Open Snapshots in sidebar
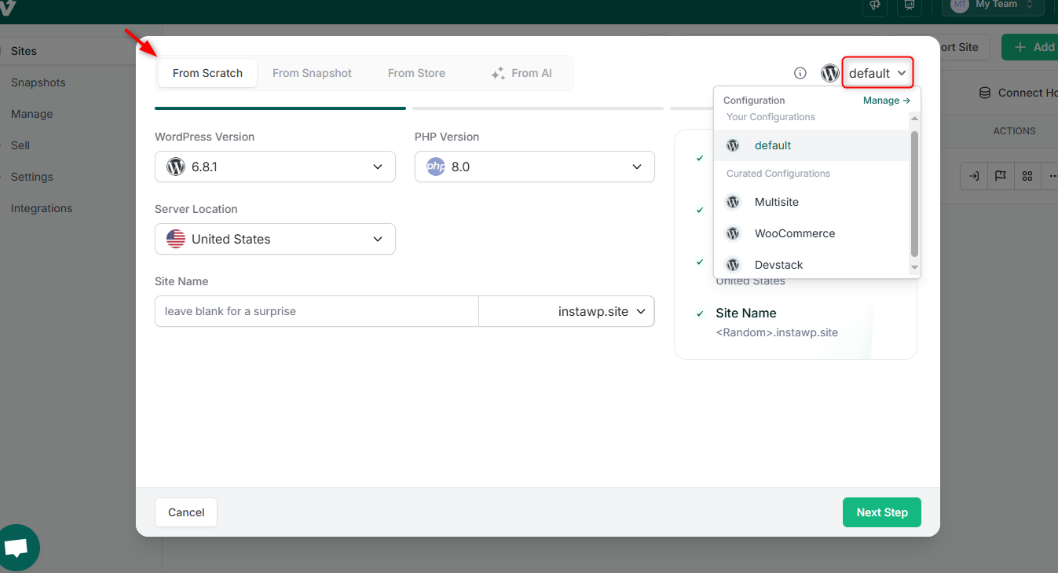 point(38,82)
